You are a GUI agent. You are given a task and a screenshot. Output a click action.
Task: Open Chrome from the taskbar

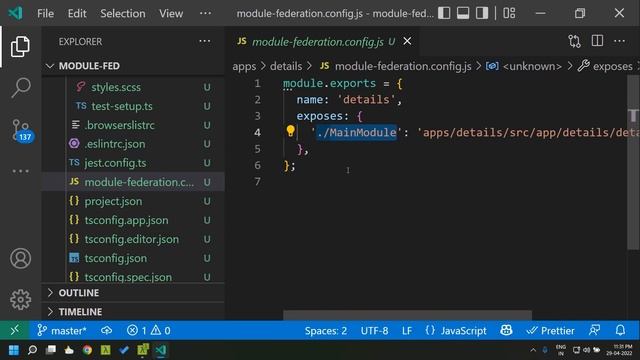pyautogui.click(x=87, y=350)
